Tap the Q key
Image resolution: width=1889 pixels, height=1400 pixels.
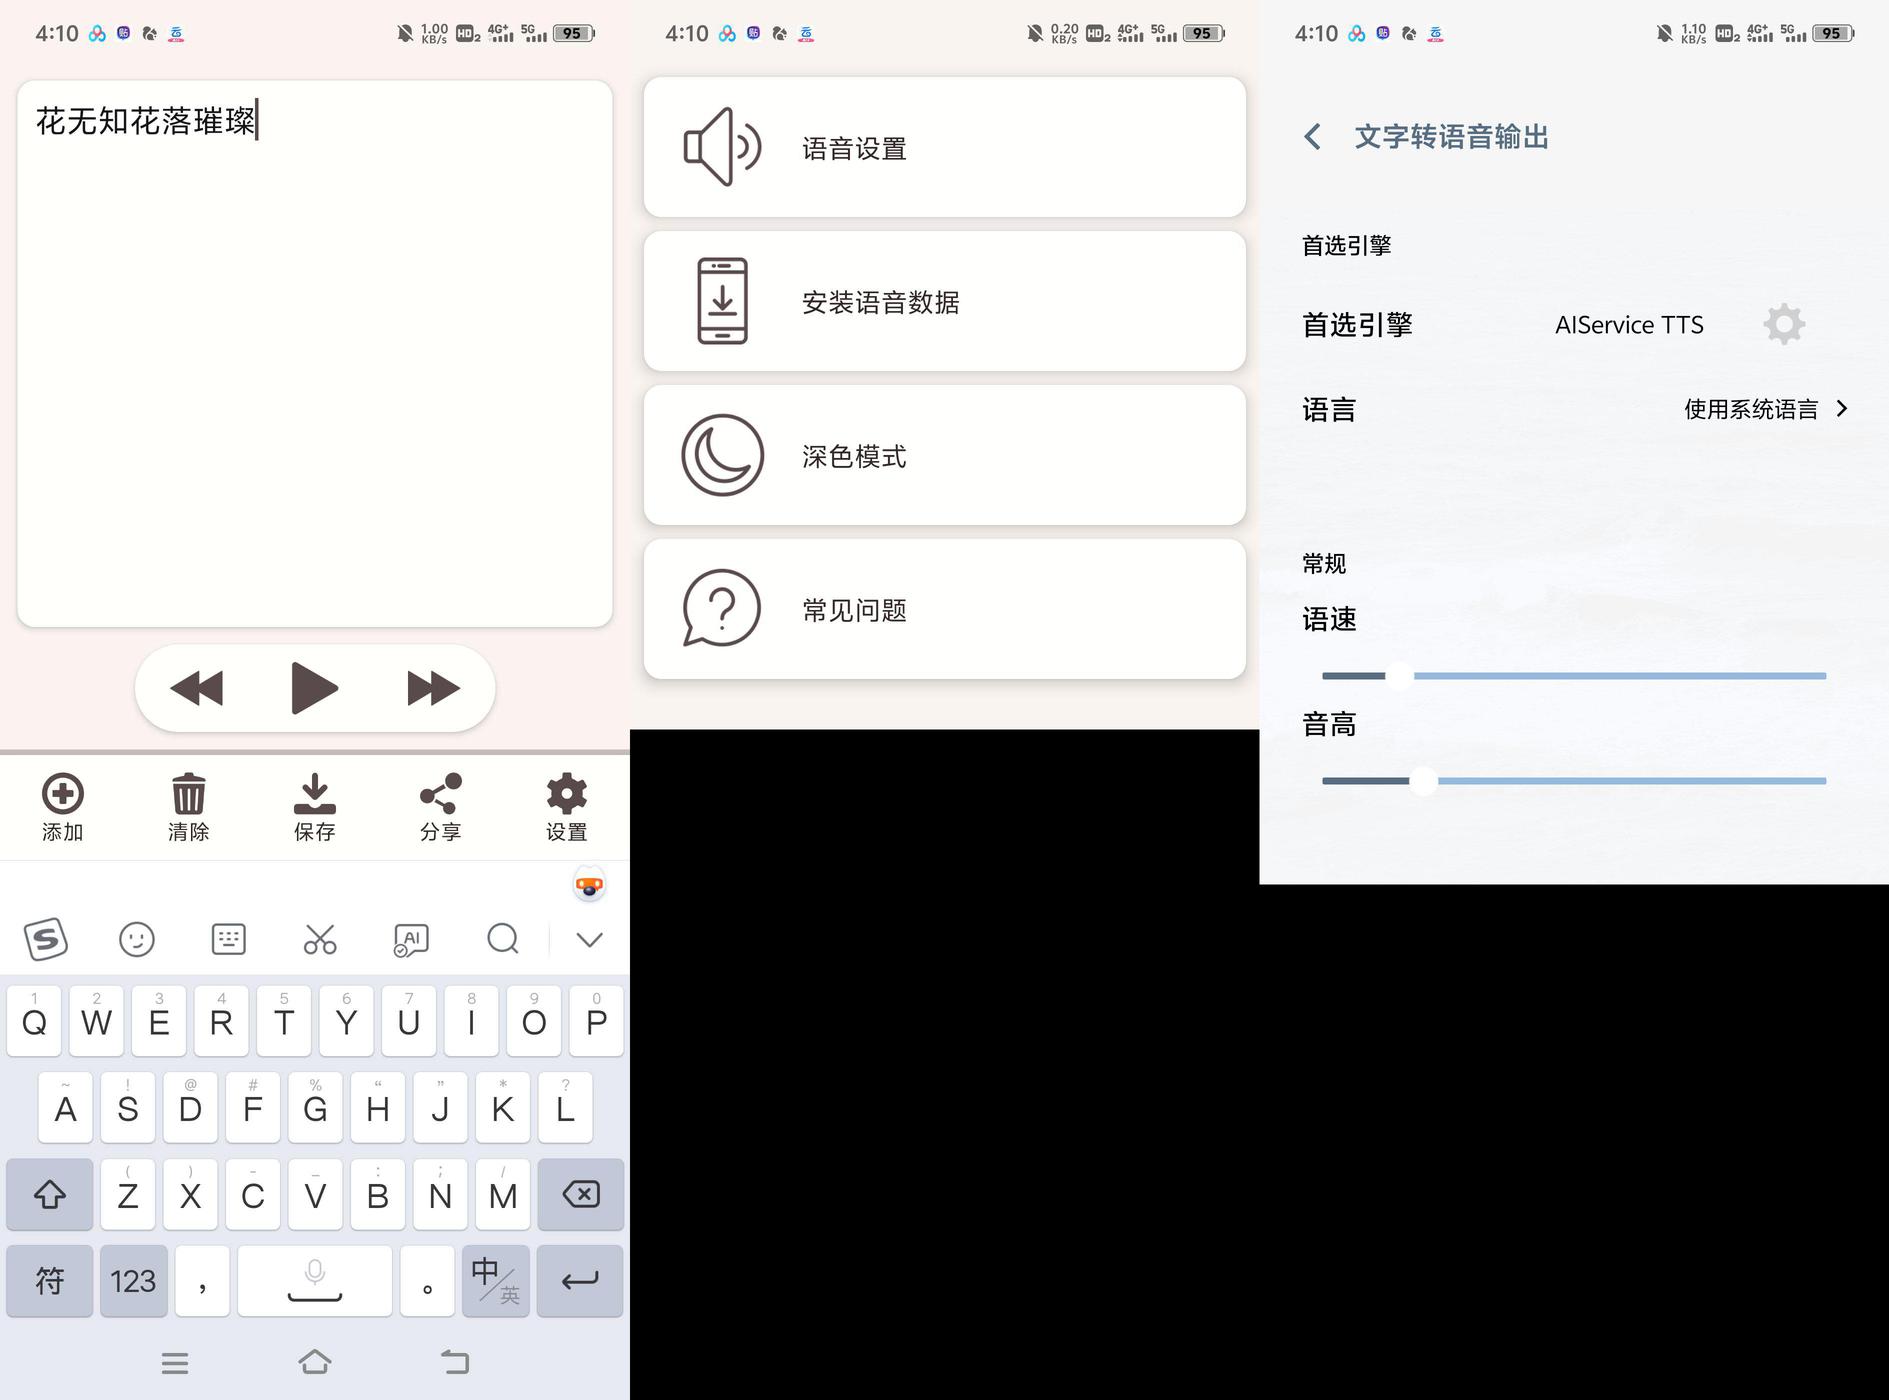pyautogui.click(x=34, y=1021)
